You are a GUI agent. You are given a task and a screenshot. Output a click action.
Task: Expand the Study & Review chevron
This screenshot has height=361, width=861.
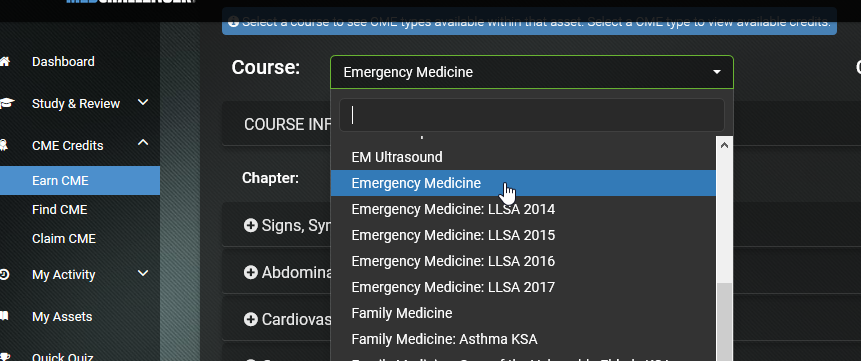click(x=143, y=102)
